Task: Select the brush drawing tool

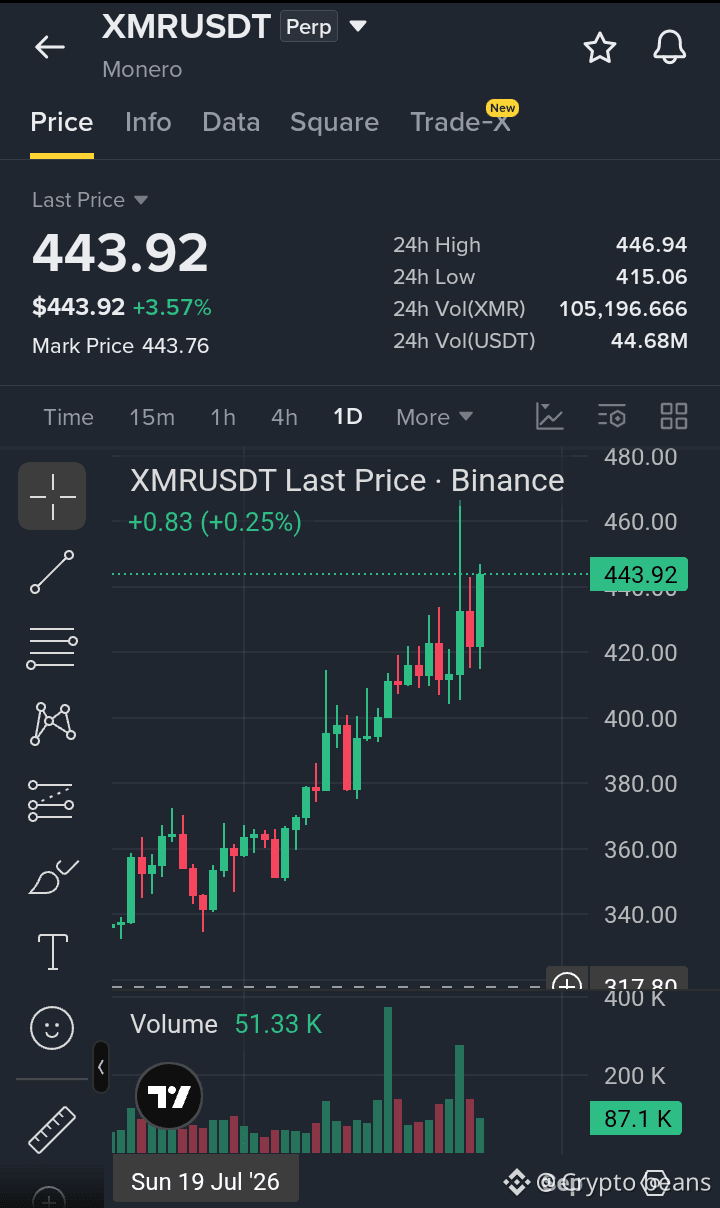Action: point(53,876)
